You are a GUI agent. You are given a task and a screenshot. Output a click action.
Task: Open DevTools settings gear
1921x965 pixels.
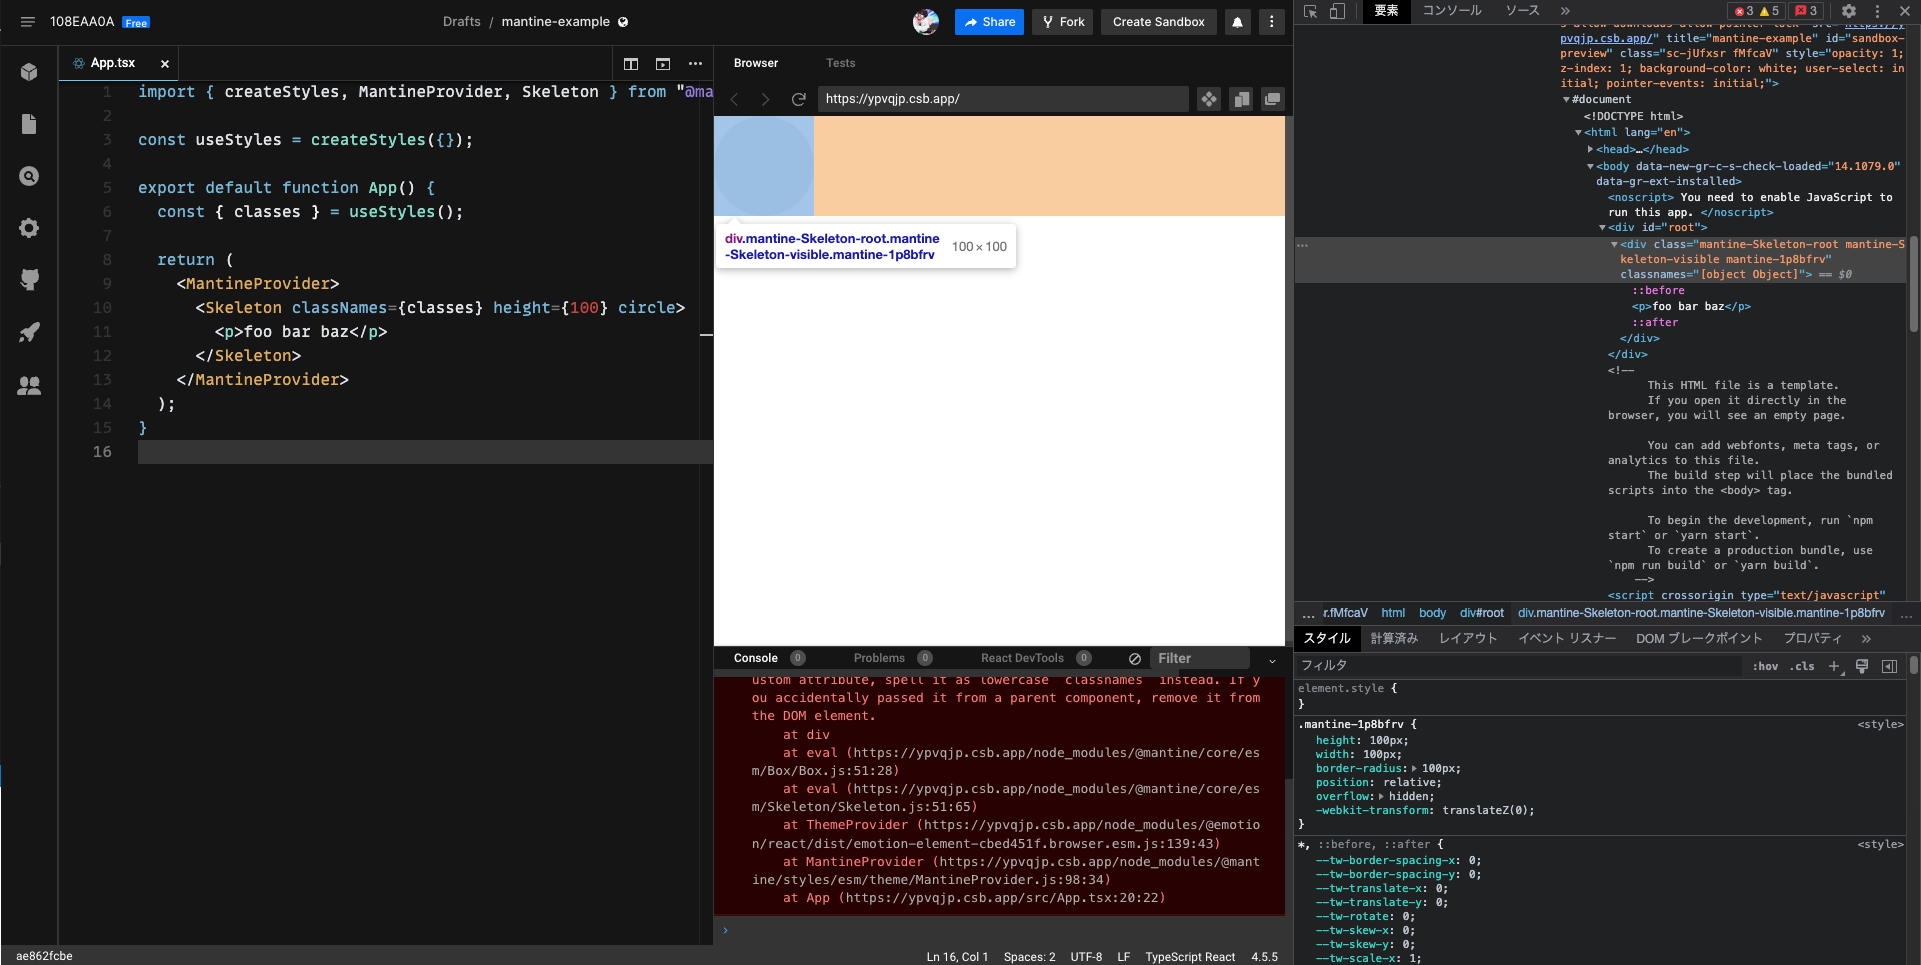pyautogui.click(x=1850, y=11)
